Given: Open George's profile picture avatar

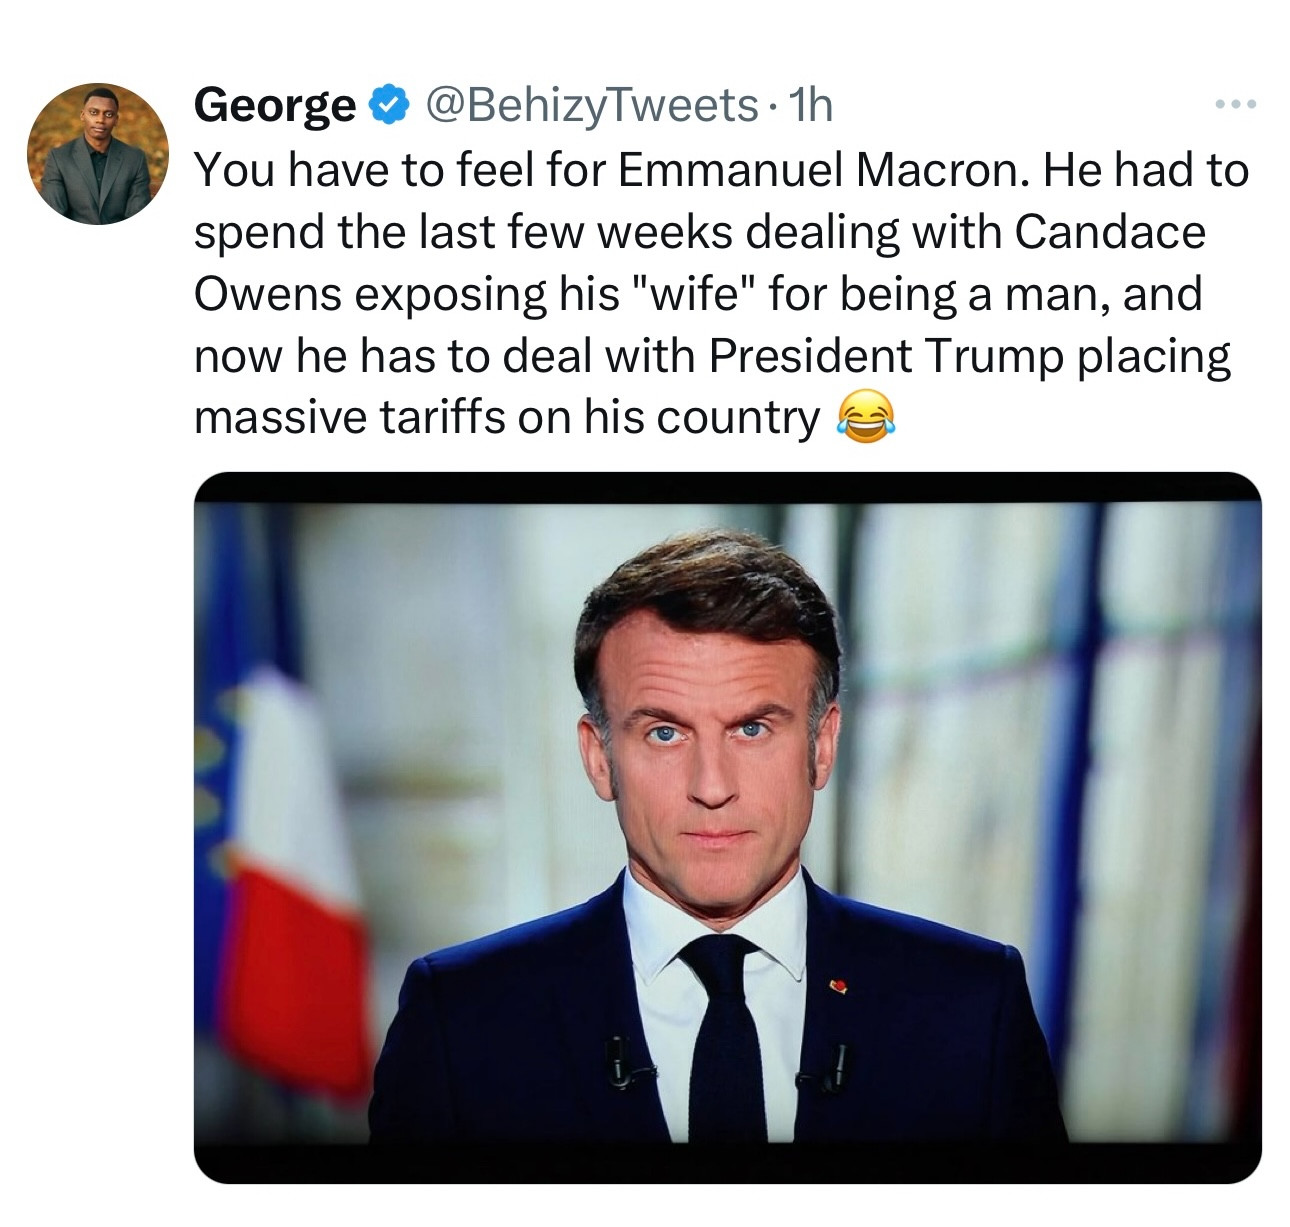Looking at the screenshot, I should (98, 153).
